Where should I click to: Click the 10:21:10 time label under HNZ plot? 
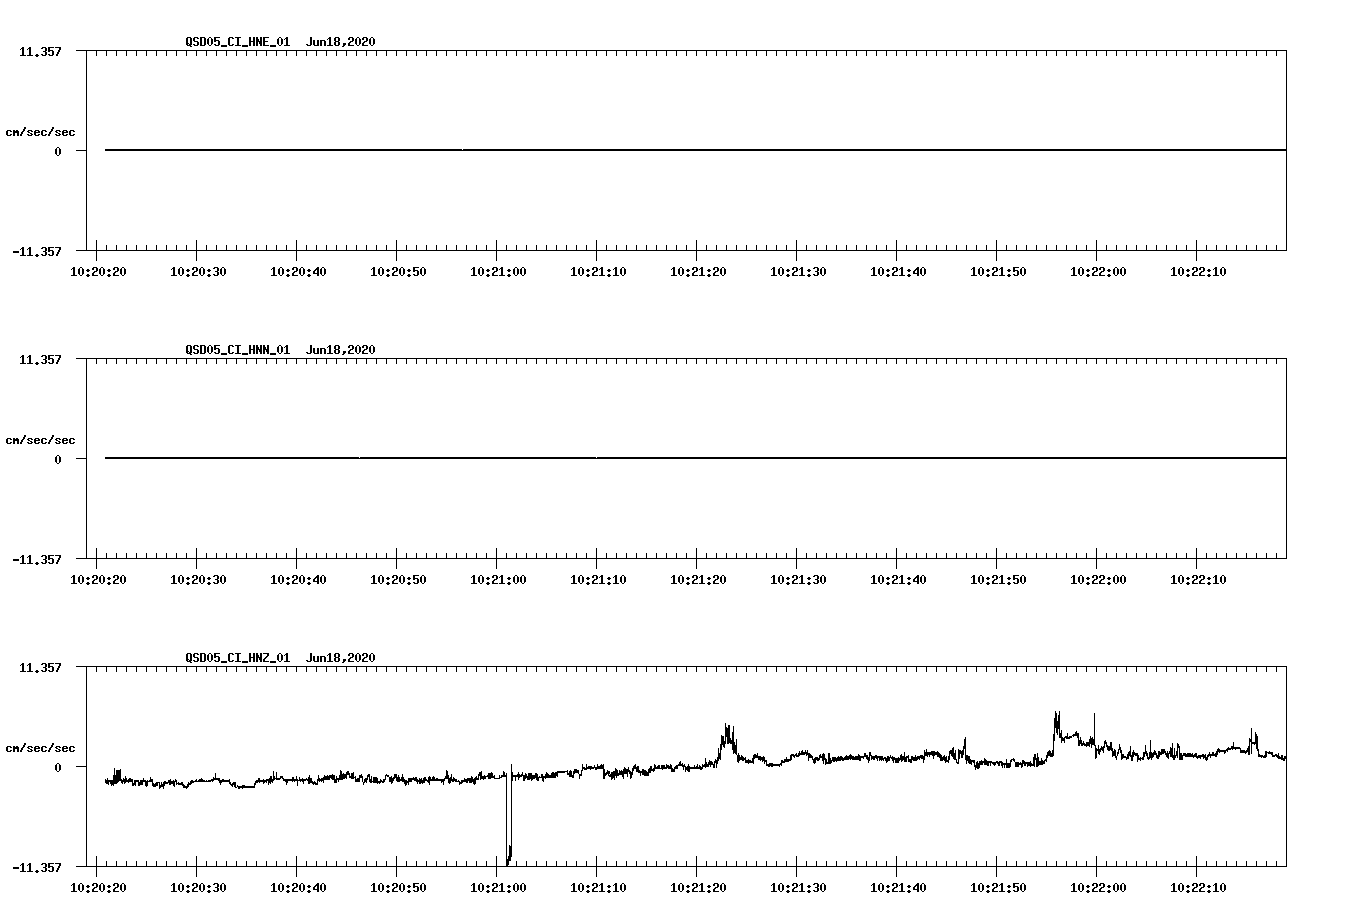[x=598, y=888]
